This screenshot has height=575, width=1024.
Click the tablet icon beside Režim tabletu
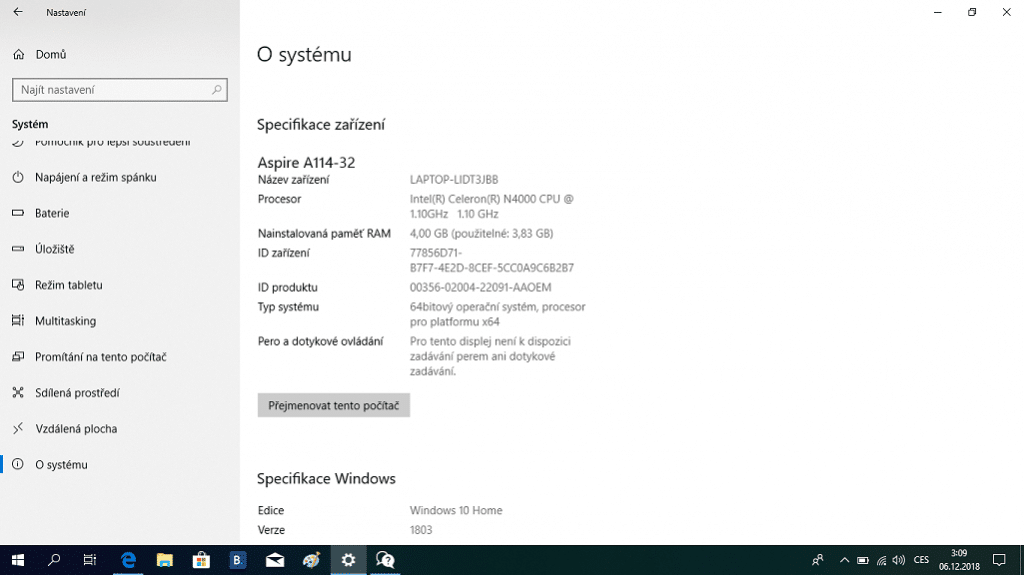click(x=18, y=285)
